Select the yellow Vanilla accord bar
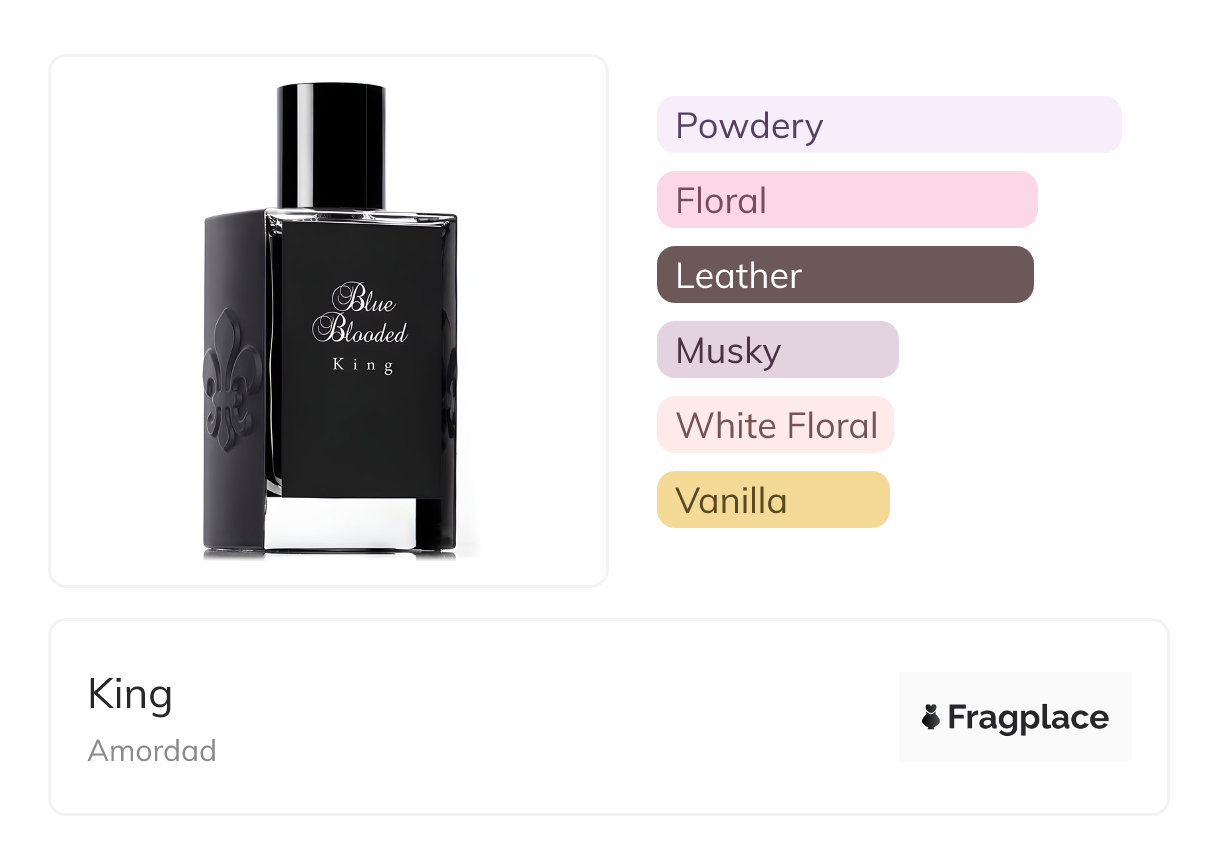The height and width of the screenshot is (864, 1218). 773,500
